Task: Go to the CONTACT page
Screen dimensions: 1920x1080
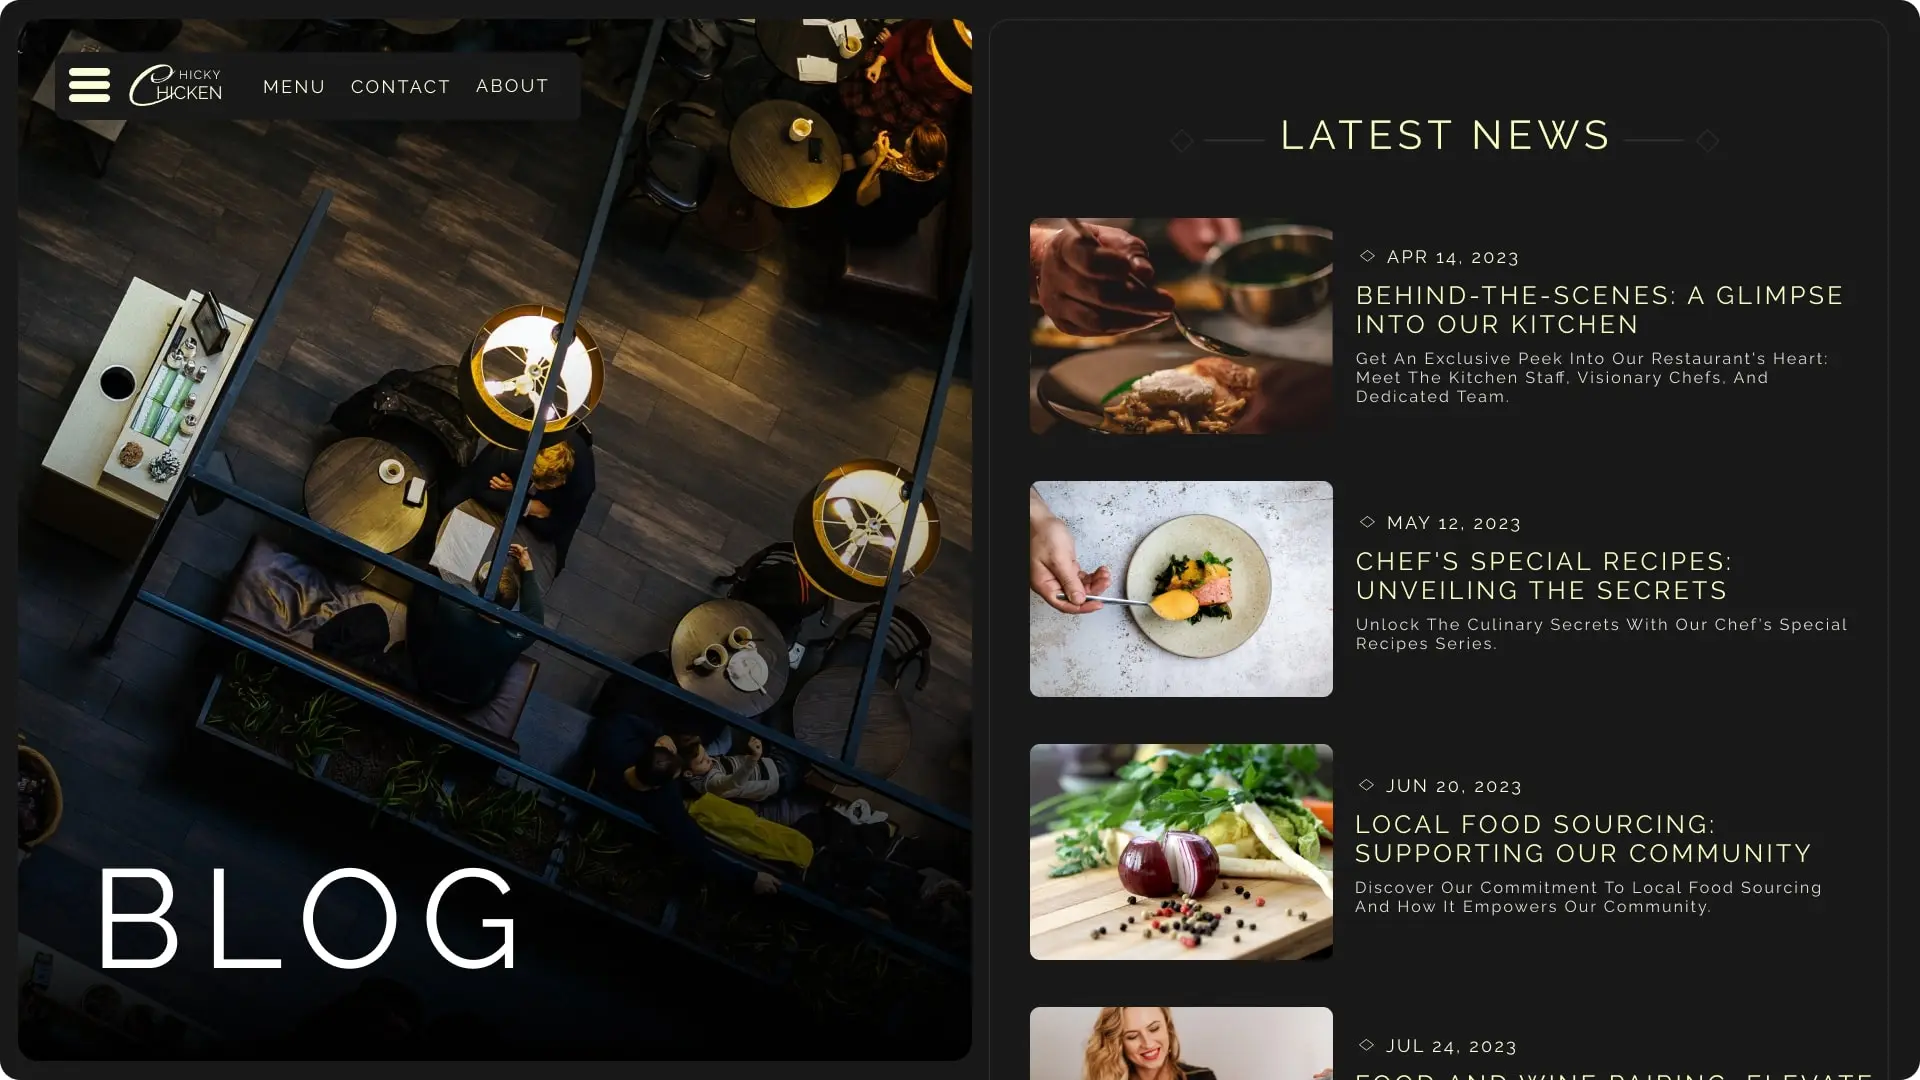Action: [x=400, y=87]
